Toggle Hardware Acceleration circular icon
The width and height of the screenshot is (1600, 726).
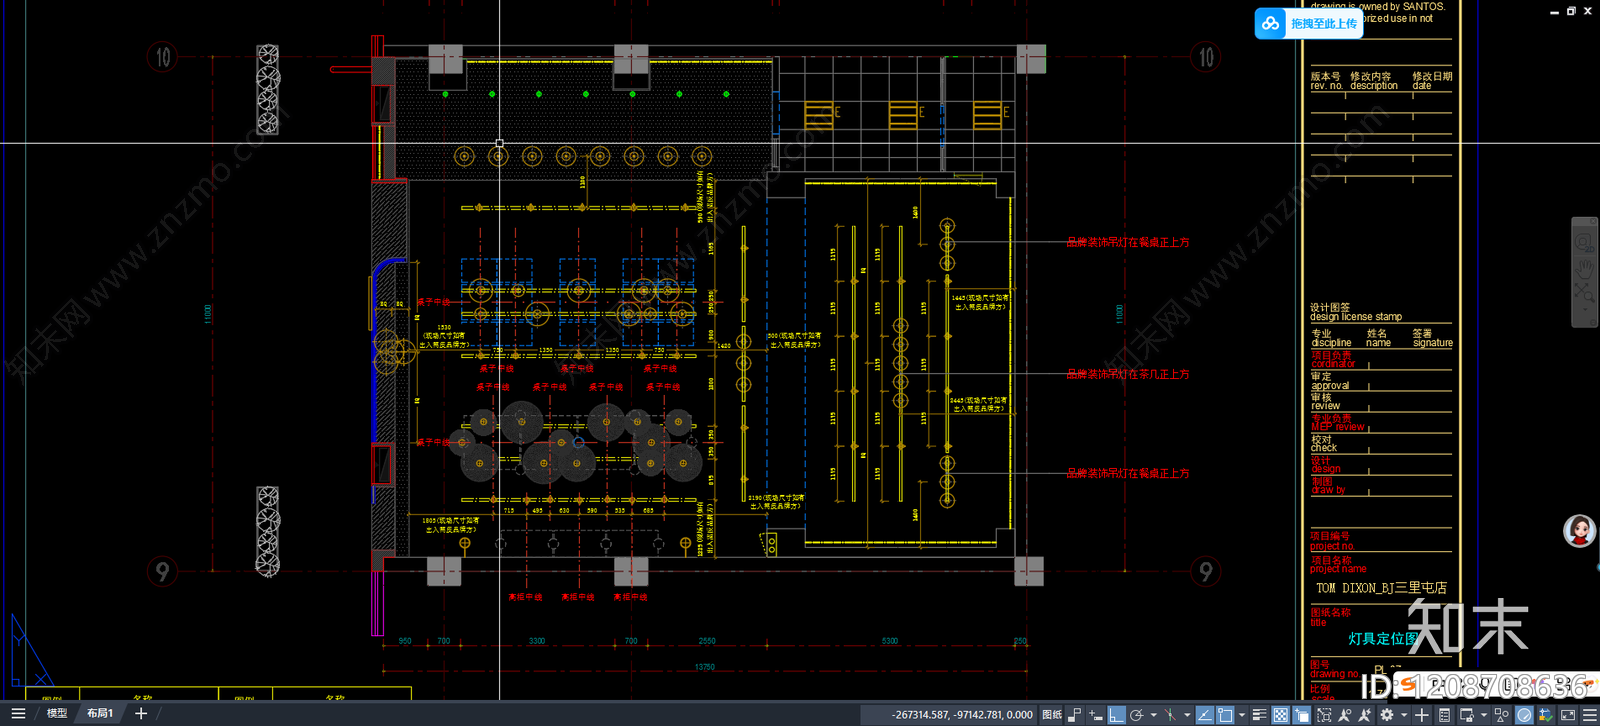click(1525, 715)
